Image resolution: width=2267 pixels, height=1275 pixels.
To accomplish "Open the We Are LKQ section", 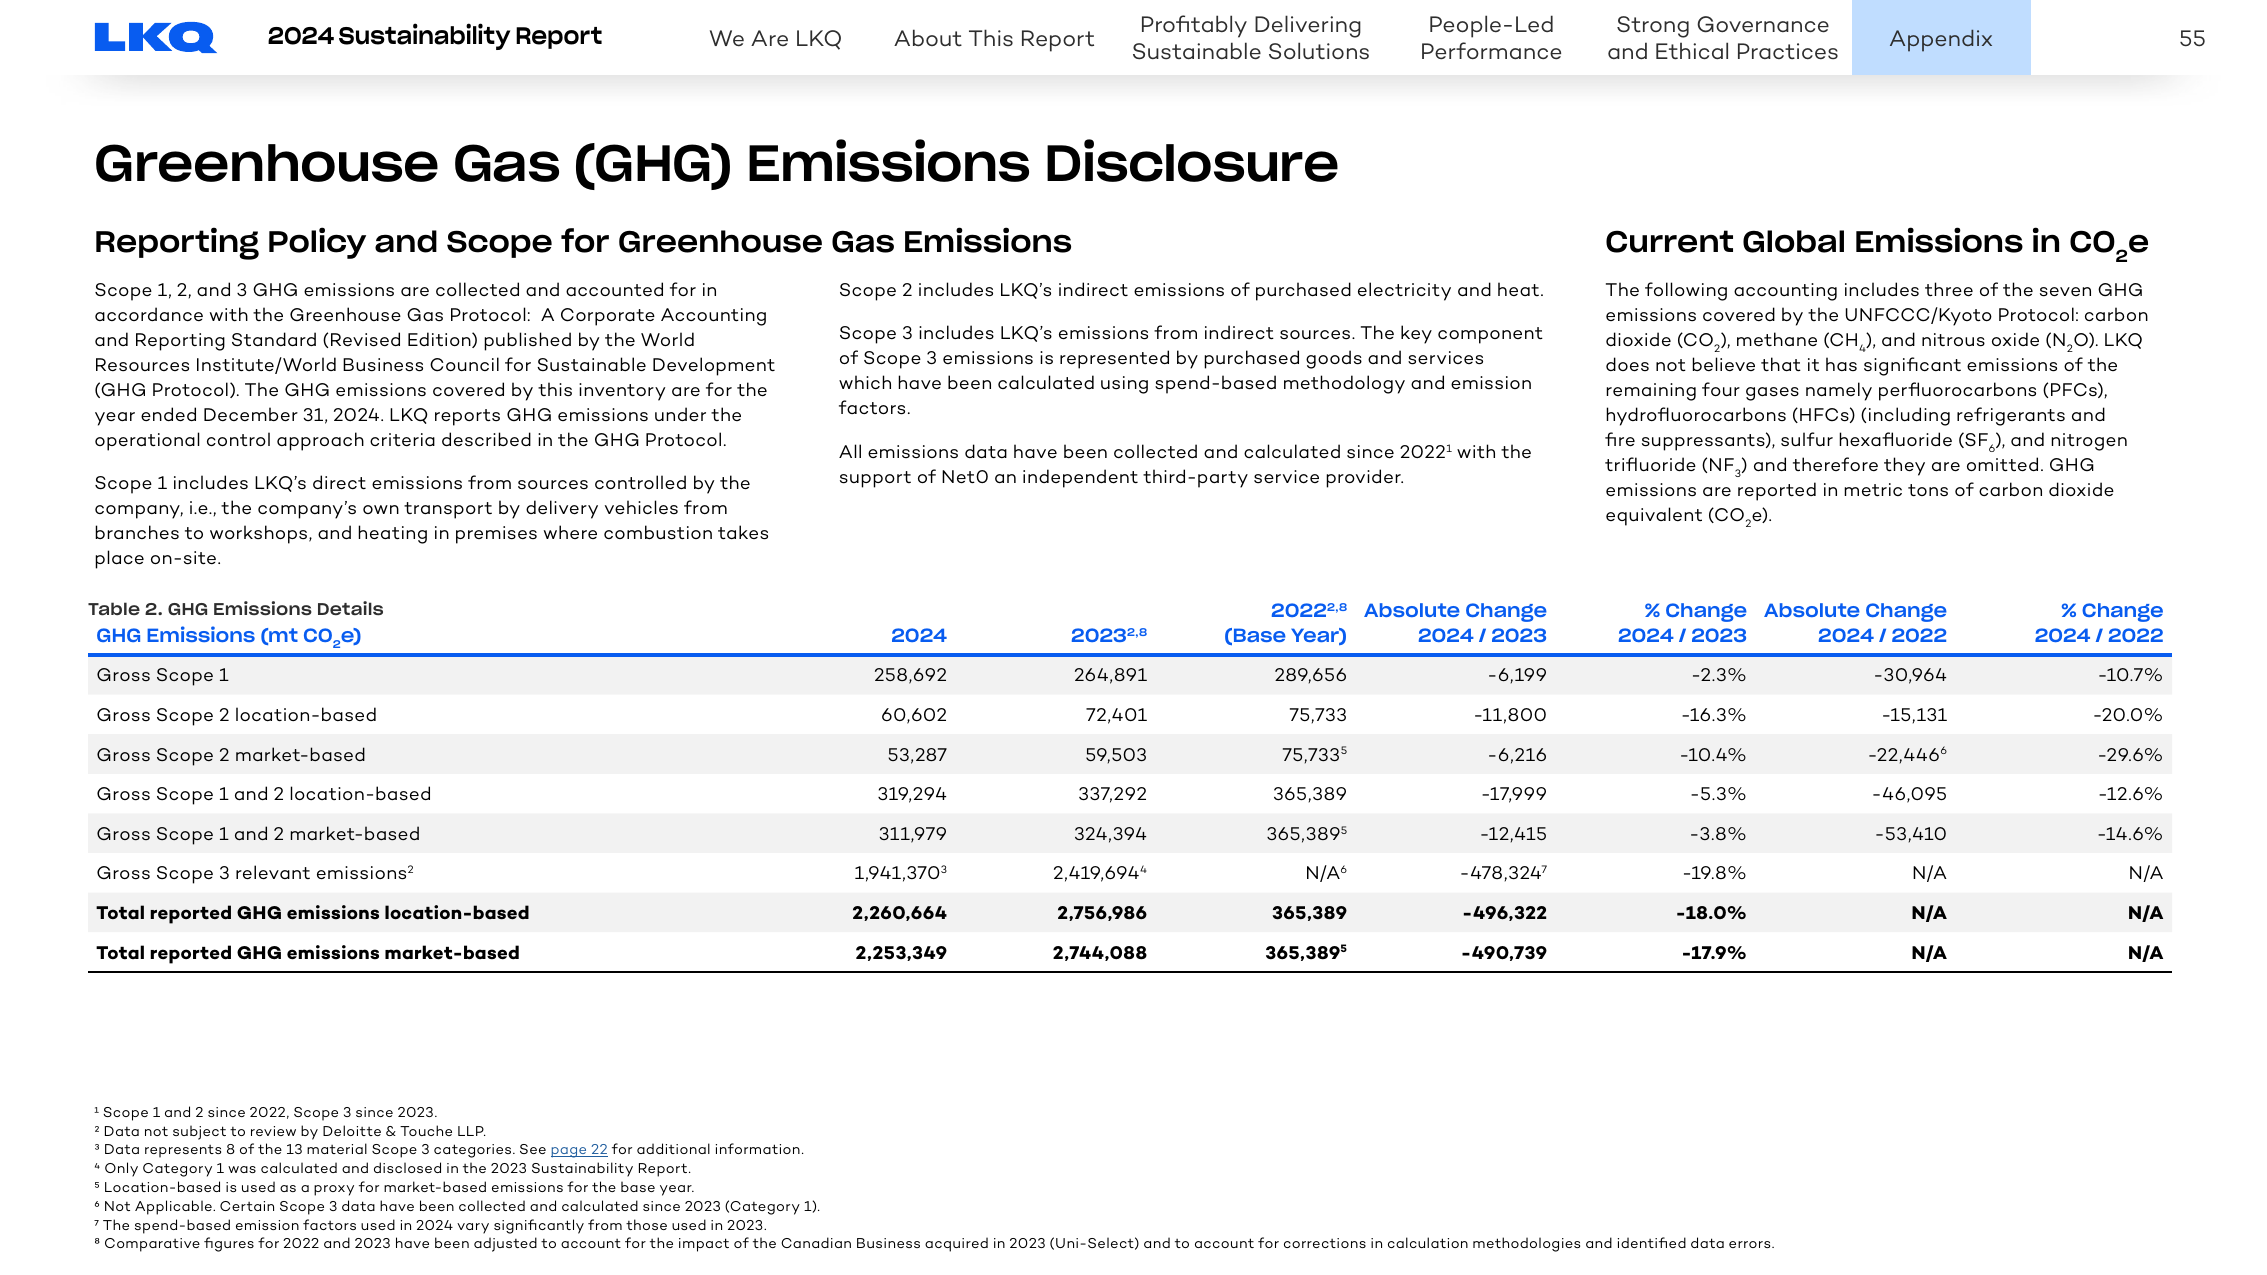I will tap(775, 38).
